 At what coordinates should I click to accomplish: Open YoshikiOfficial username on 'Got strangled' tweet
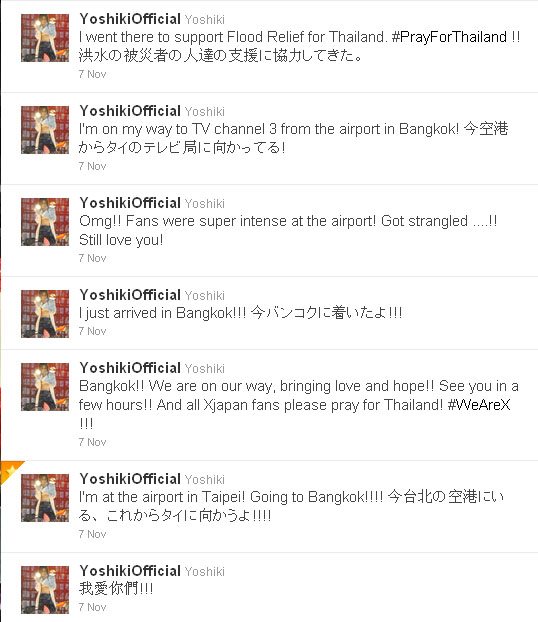(x=130, y=203)
